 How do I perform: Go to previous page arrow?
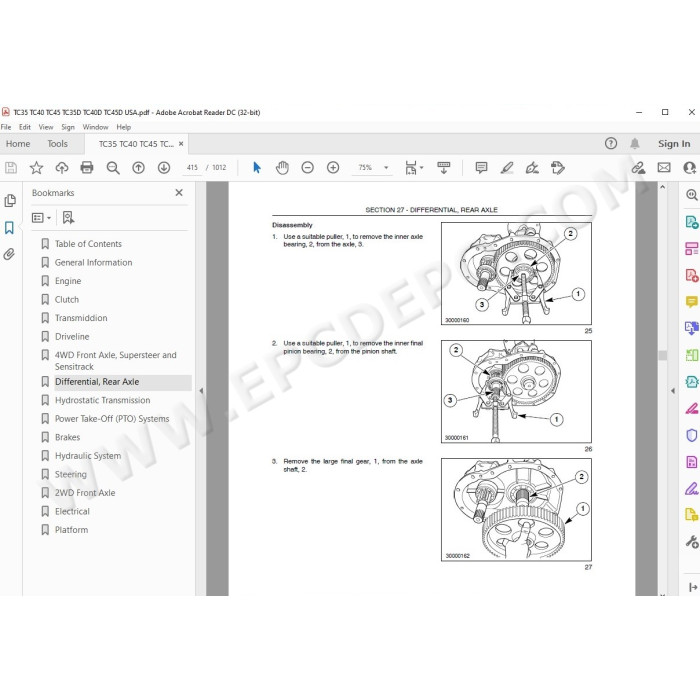138,168
